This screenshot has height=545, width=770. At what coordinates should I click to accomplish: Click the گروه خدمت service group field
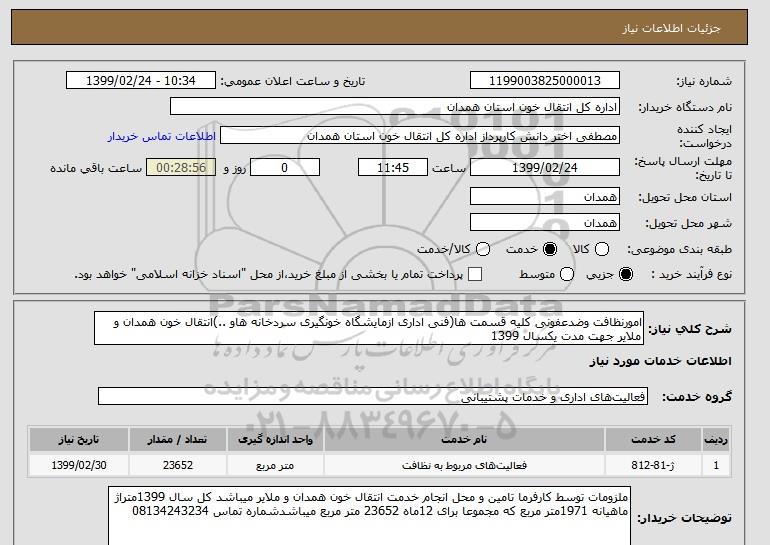point(373,396)
